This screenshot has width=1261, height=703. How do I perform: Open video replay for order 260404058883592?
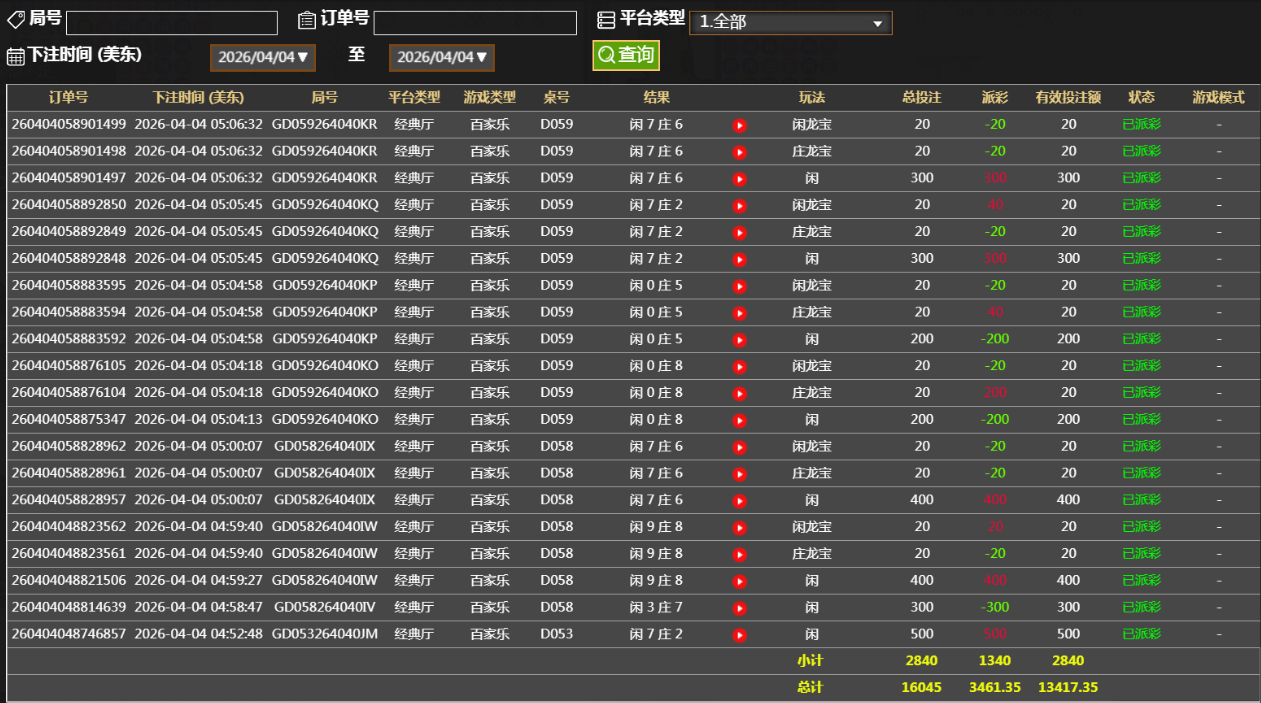(739, 340)
